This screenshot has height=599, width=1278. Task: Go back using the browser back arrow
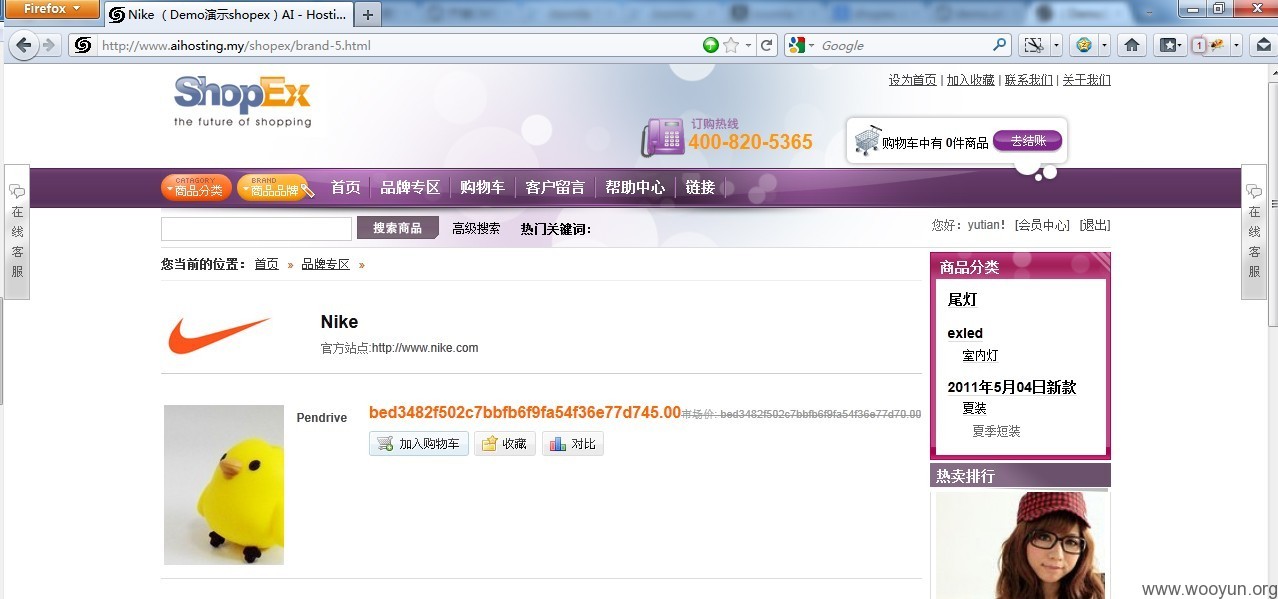coord(24,45)
